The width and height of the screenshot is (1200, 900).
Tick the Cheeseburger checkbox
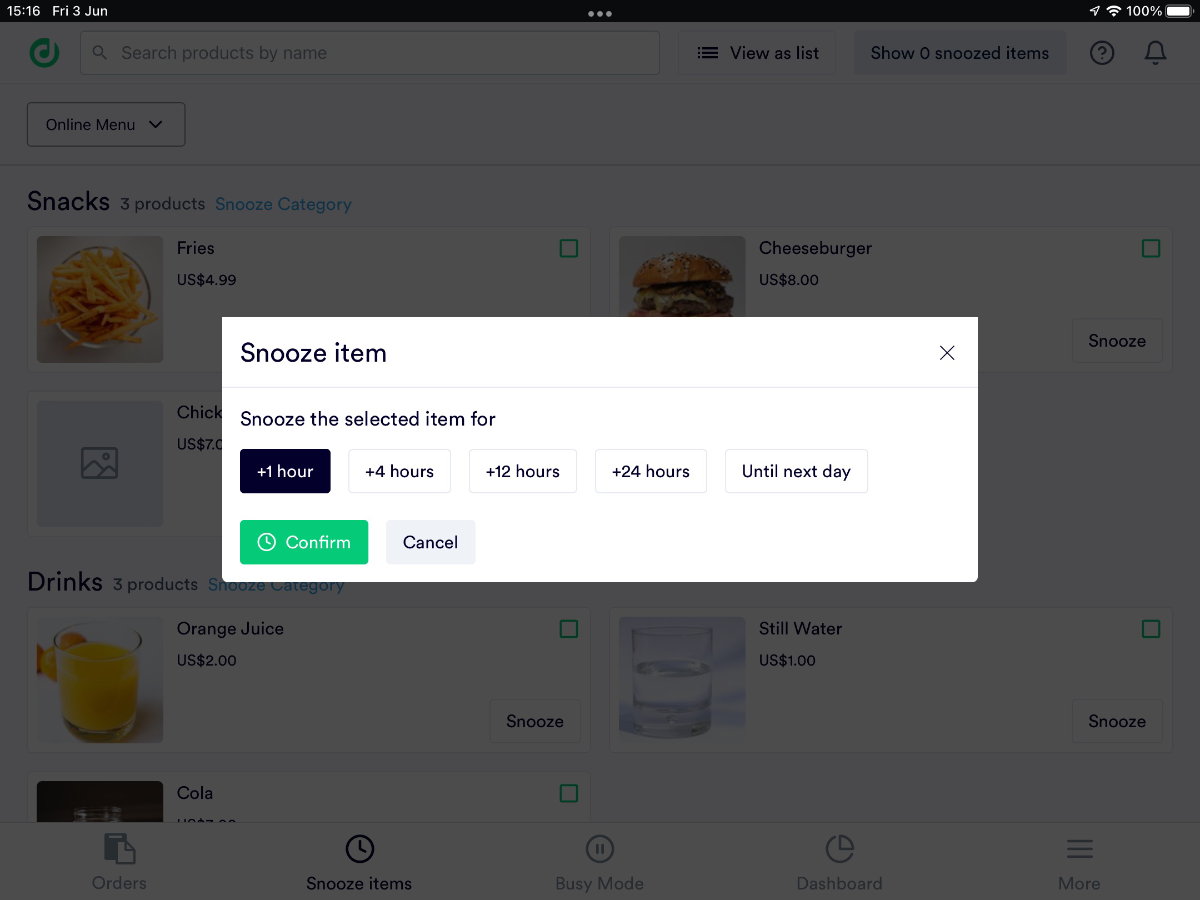click(x=1151, y=248)
